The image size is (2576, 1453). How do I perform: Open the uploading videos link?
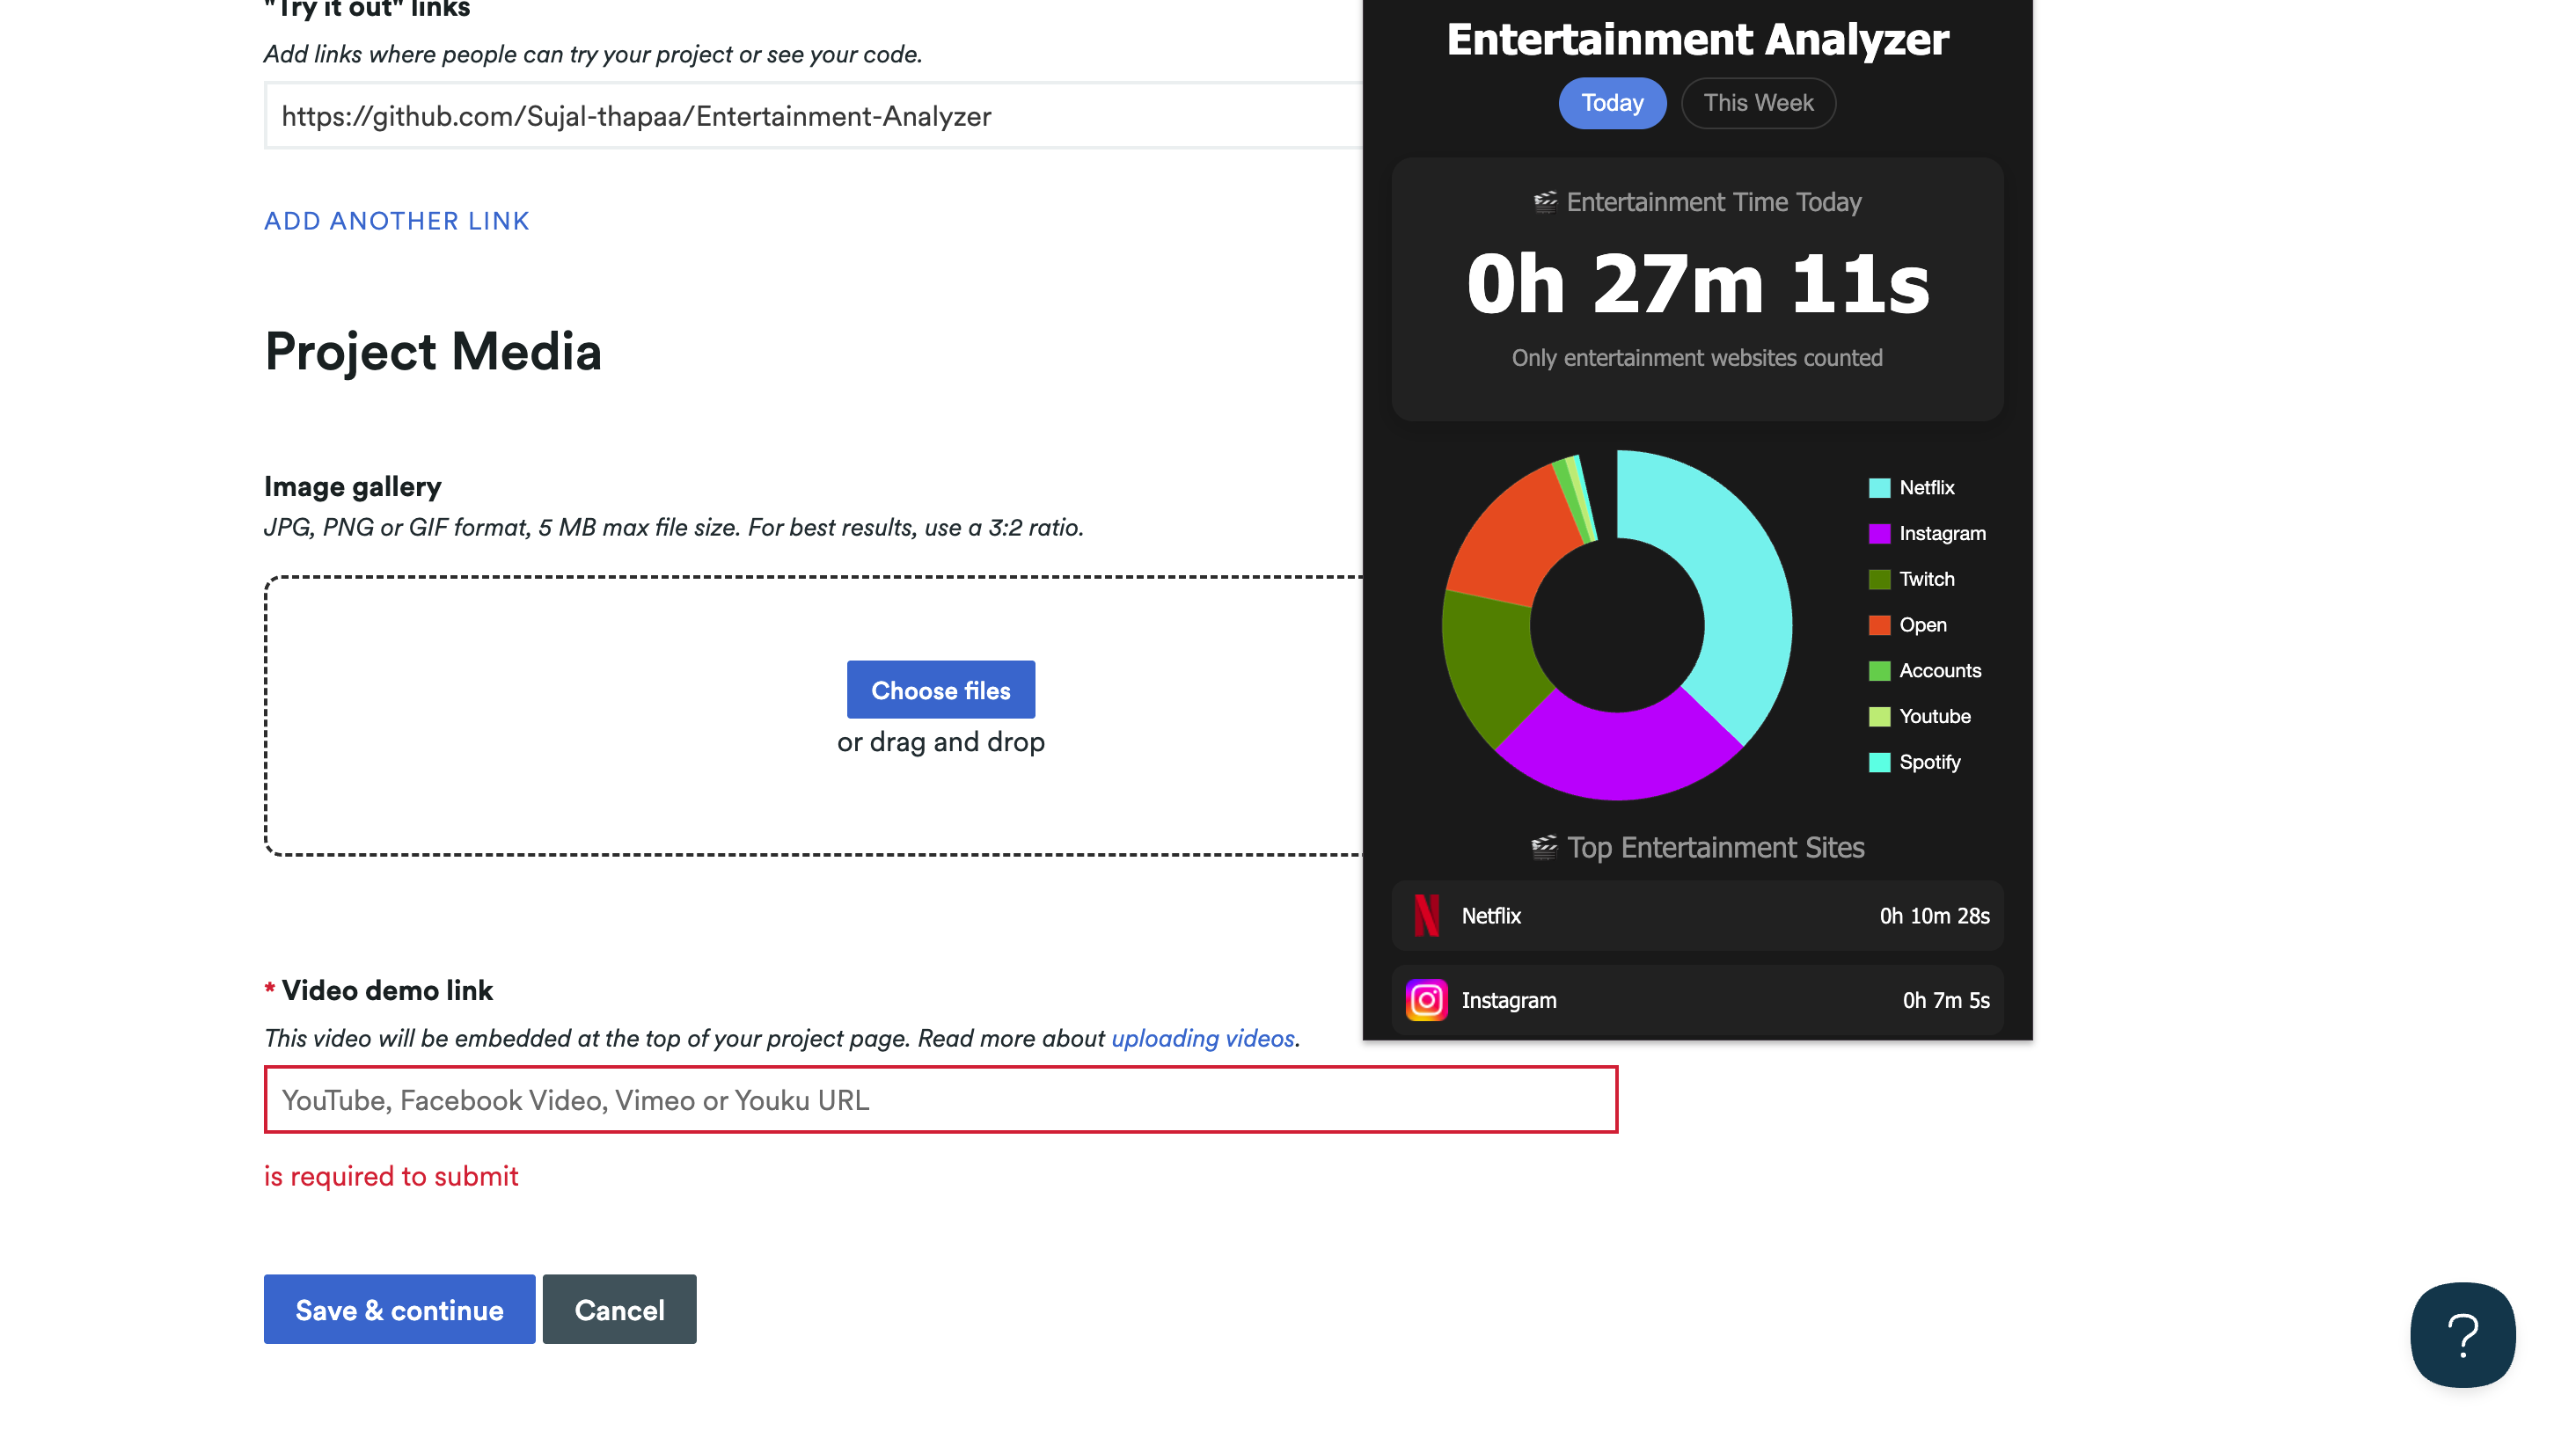[1202, 1038]
